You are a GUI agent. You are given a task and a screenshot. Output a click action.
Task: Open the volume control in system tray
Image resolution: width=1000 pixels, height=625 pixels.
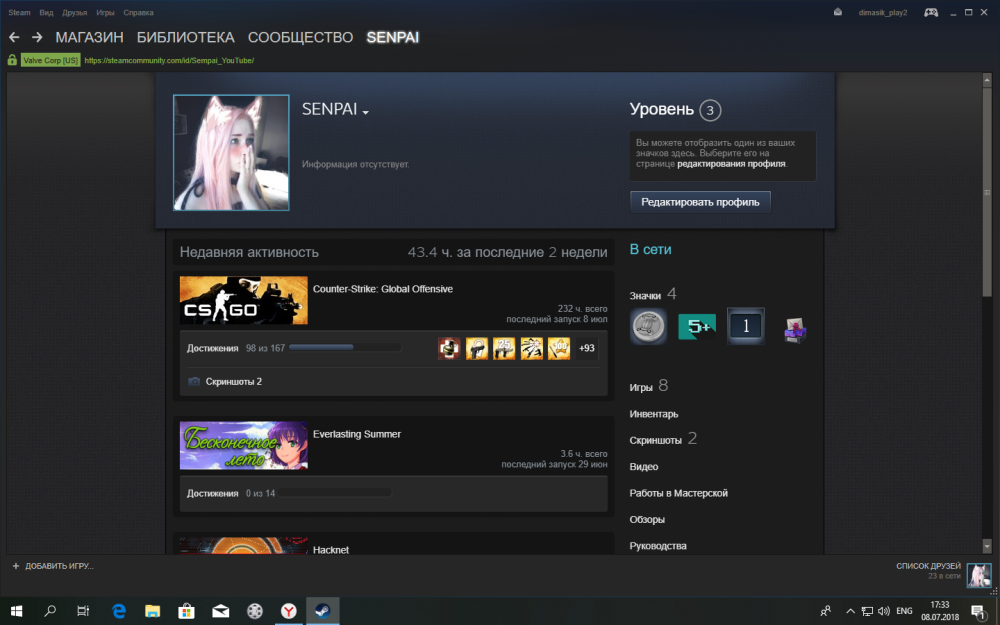pyautogui.click(x=884, y=611)
